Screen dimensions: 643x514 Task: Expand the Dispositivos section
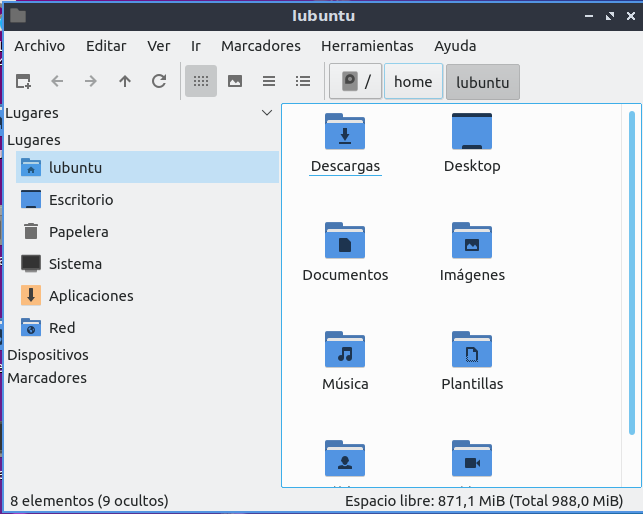48,355
